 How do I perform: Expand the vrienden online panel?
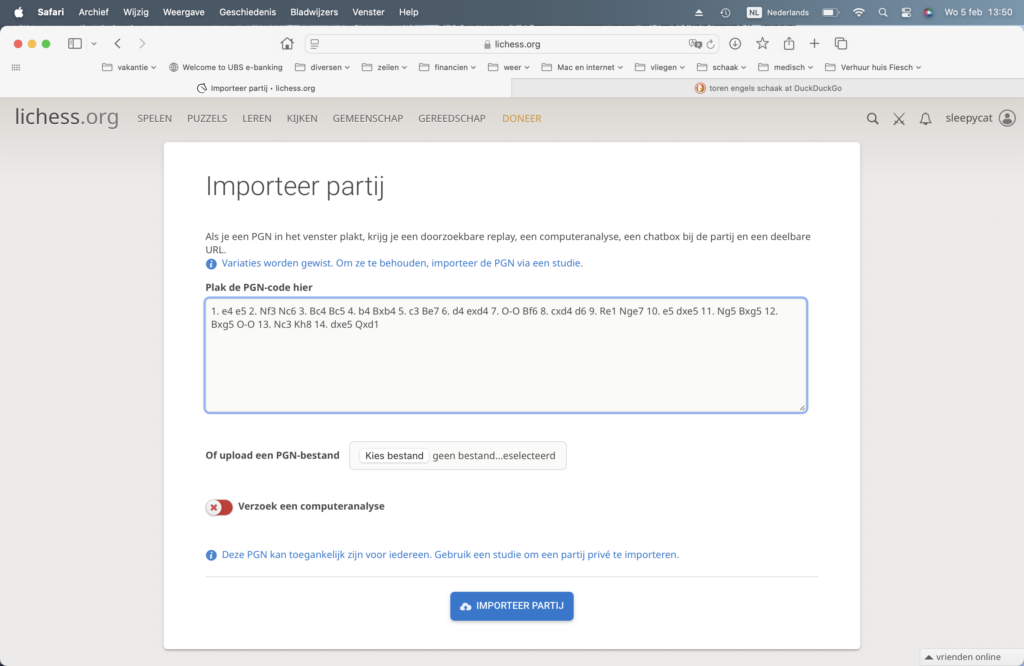click(x=970, y=657)
